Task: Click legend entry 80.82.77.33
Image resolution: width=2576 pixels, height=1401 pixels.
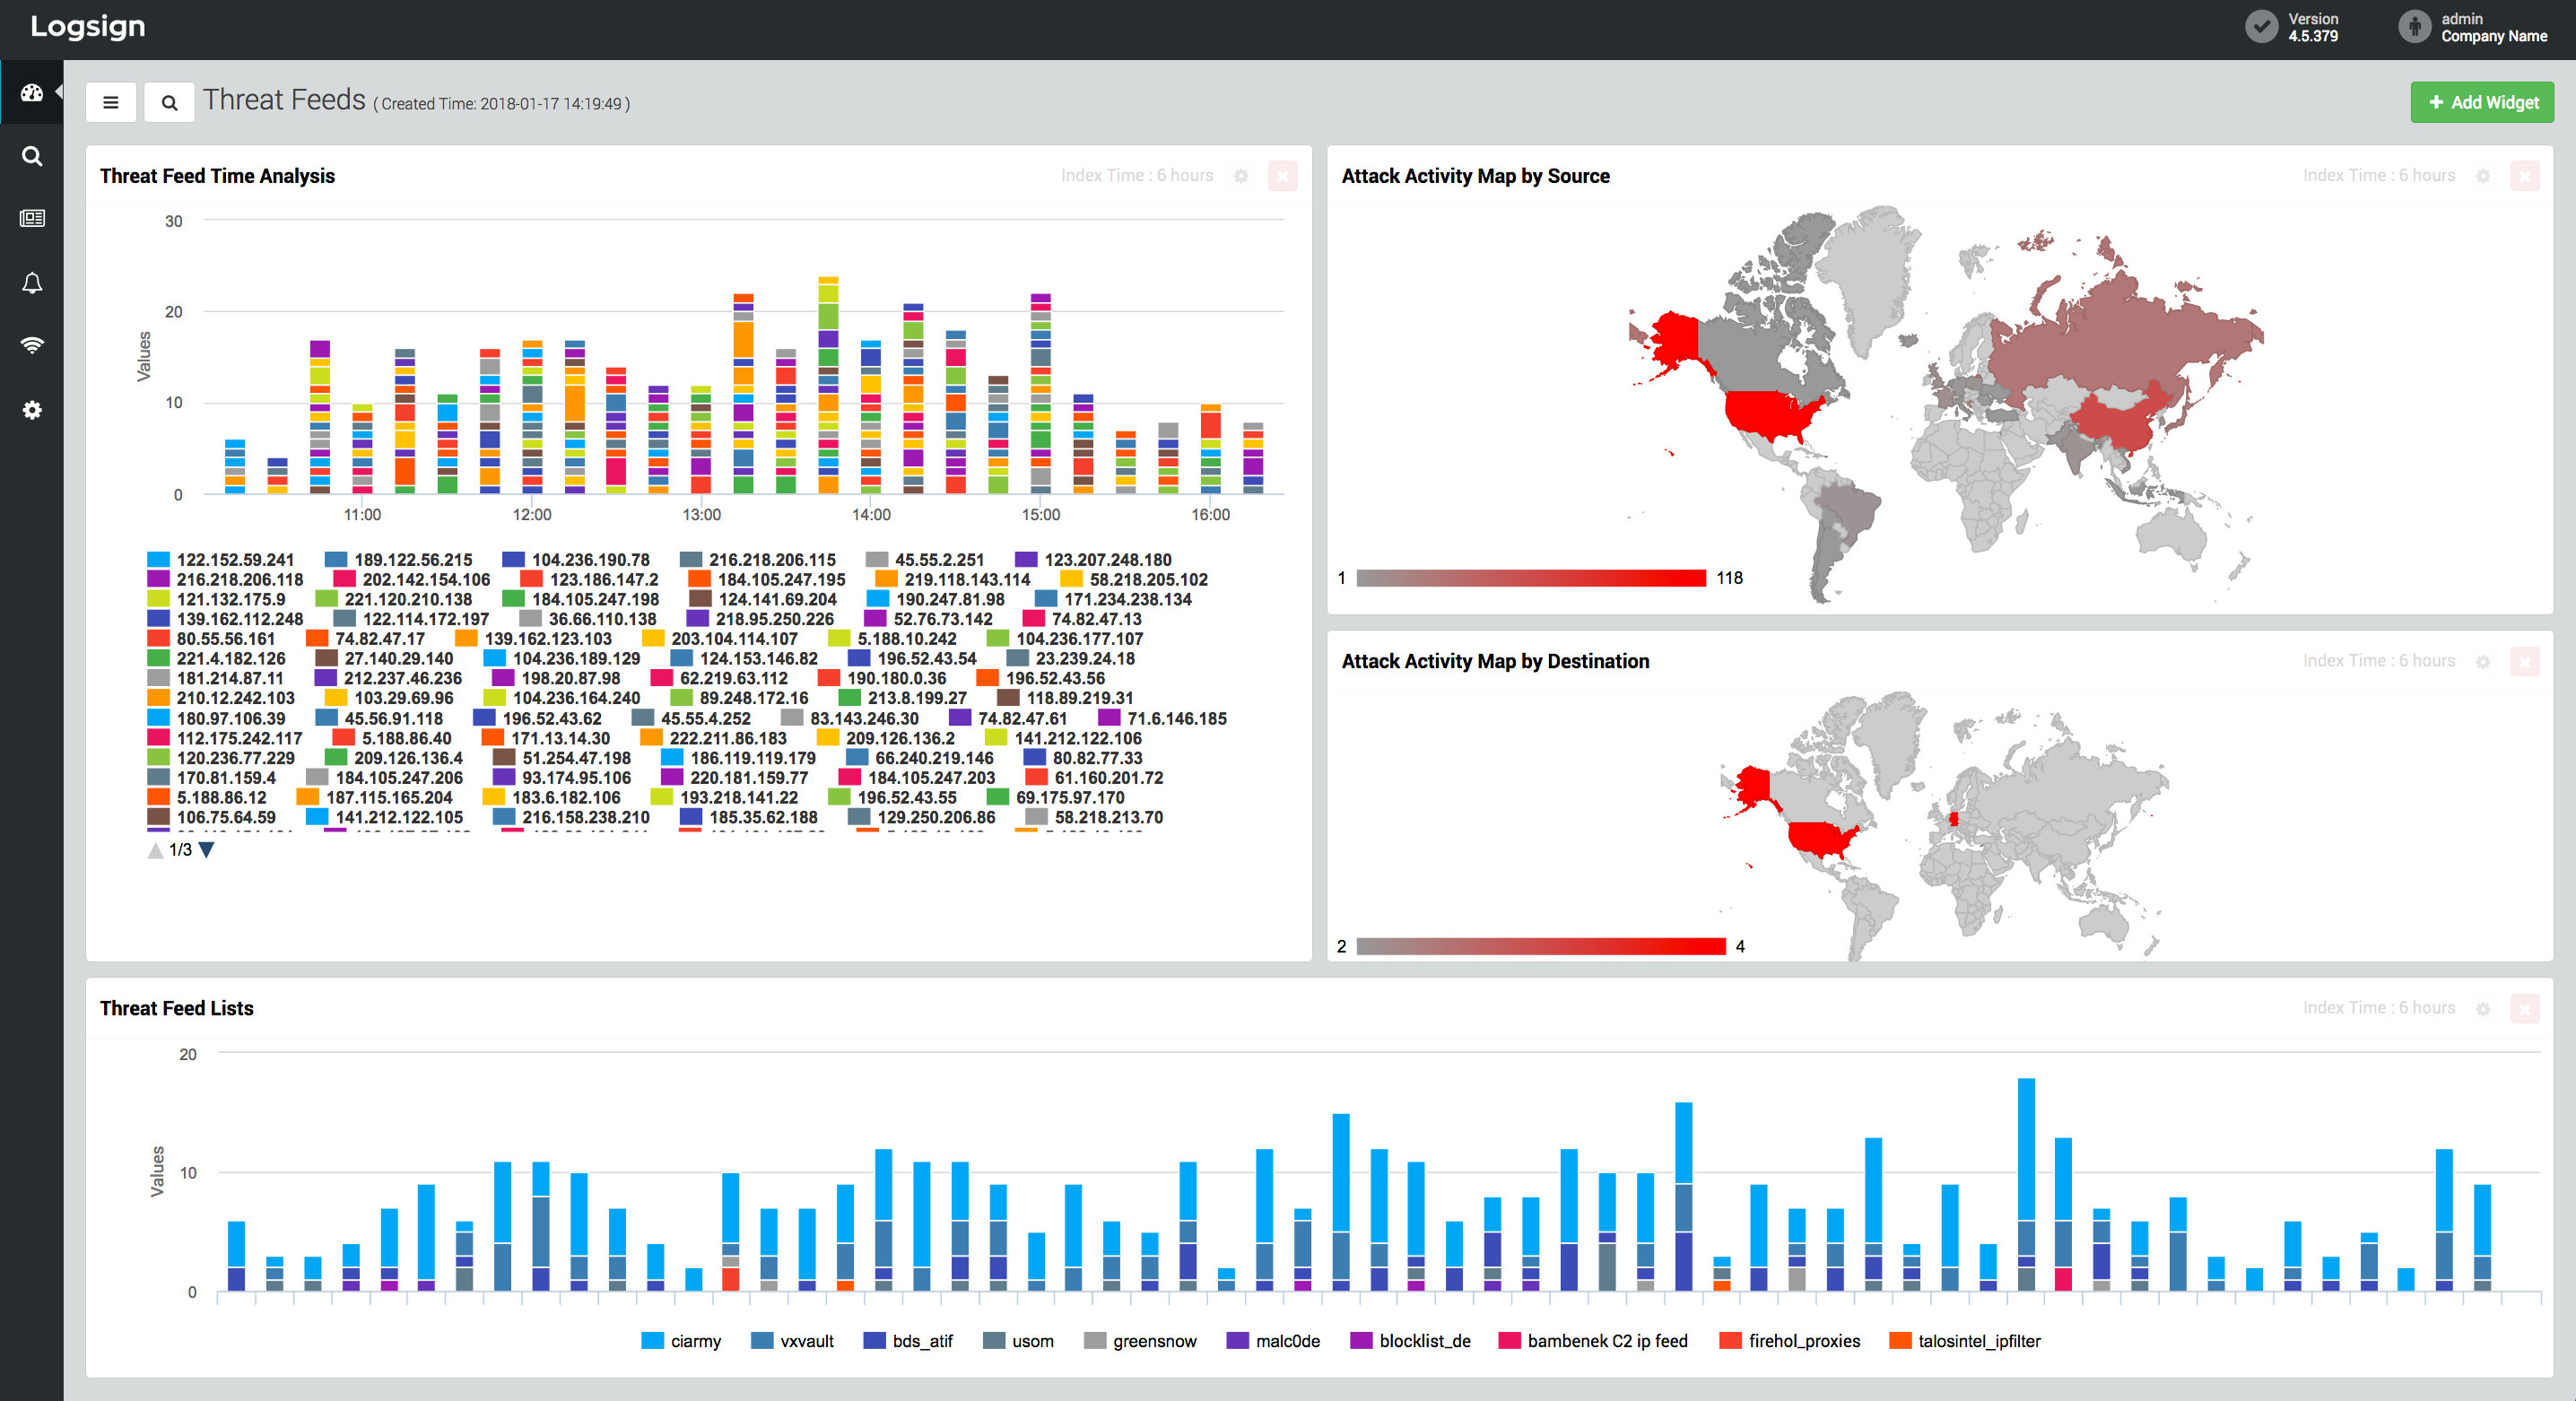Action: click(1084, 758)
